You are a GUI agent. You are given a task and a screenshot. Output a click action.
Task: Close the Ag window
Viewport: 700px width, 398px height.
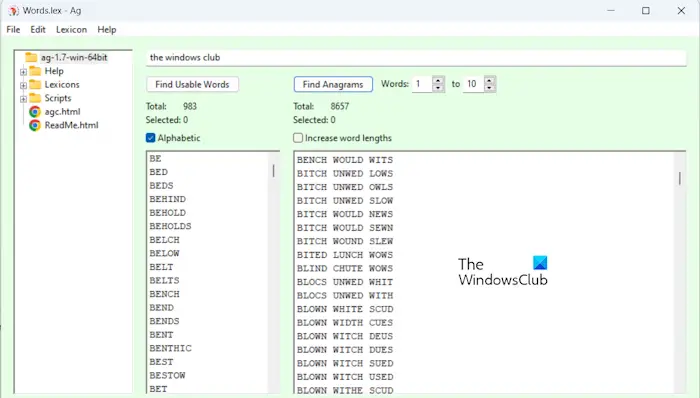681,11
